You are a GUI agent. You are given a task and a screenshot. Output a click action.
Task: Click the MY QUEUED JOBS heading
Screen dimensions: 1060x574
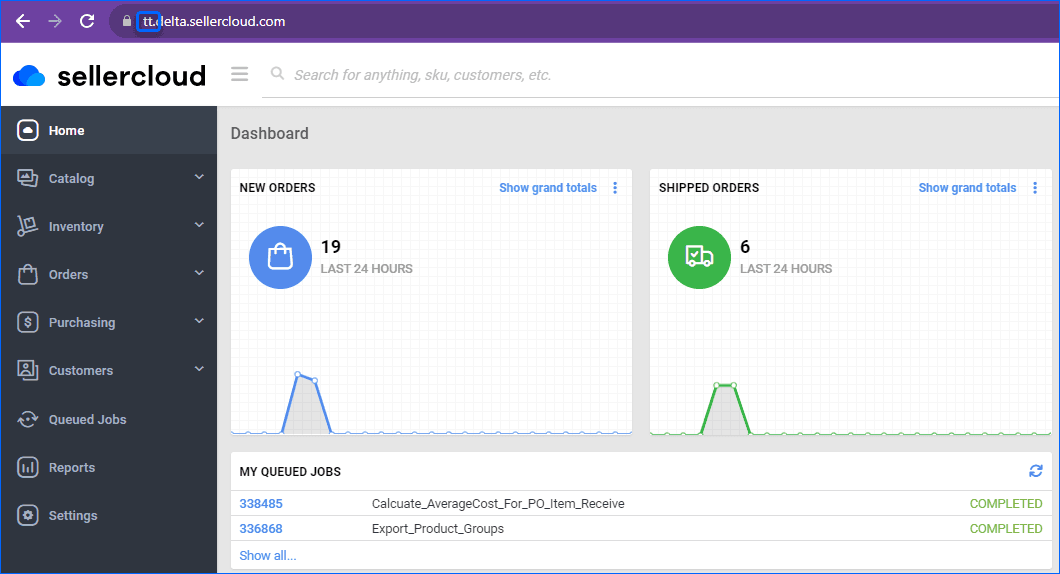point(290,472)
